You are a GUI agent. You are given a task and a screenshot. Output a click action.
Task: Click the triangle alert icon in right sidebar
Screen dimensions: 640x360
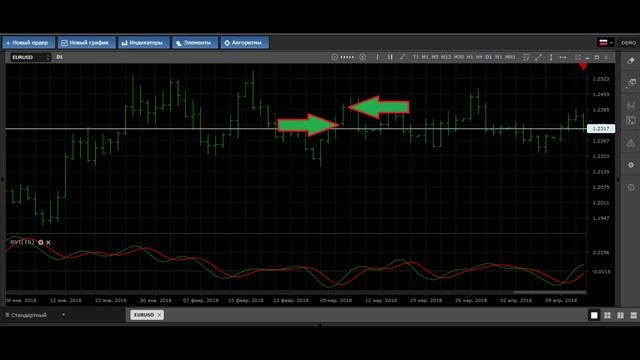pos(631,143)
